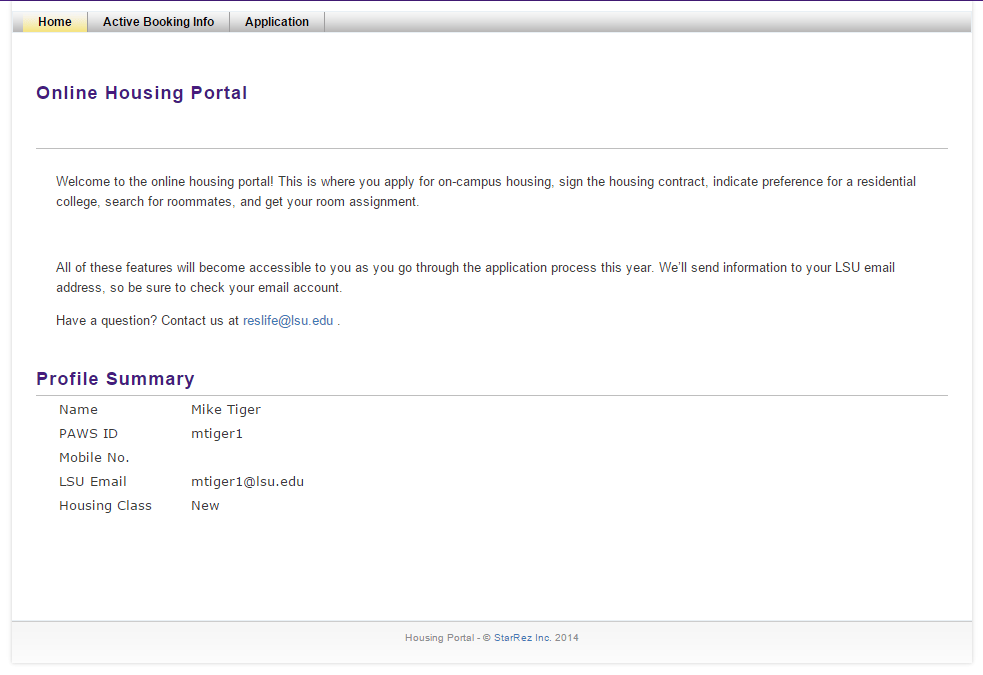983x675 pixels.
Task: Click the Name label in Profile Summary
Action: click(78, 409)
